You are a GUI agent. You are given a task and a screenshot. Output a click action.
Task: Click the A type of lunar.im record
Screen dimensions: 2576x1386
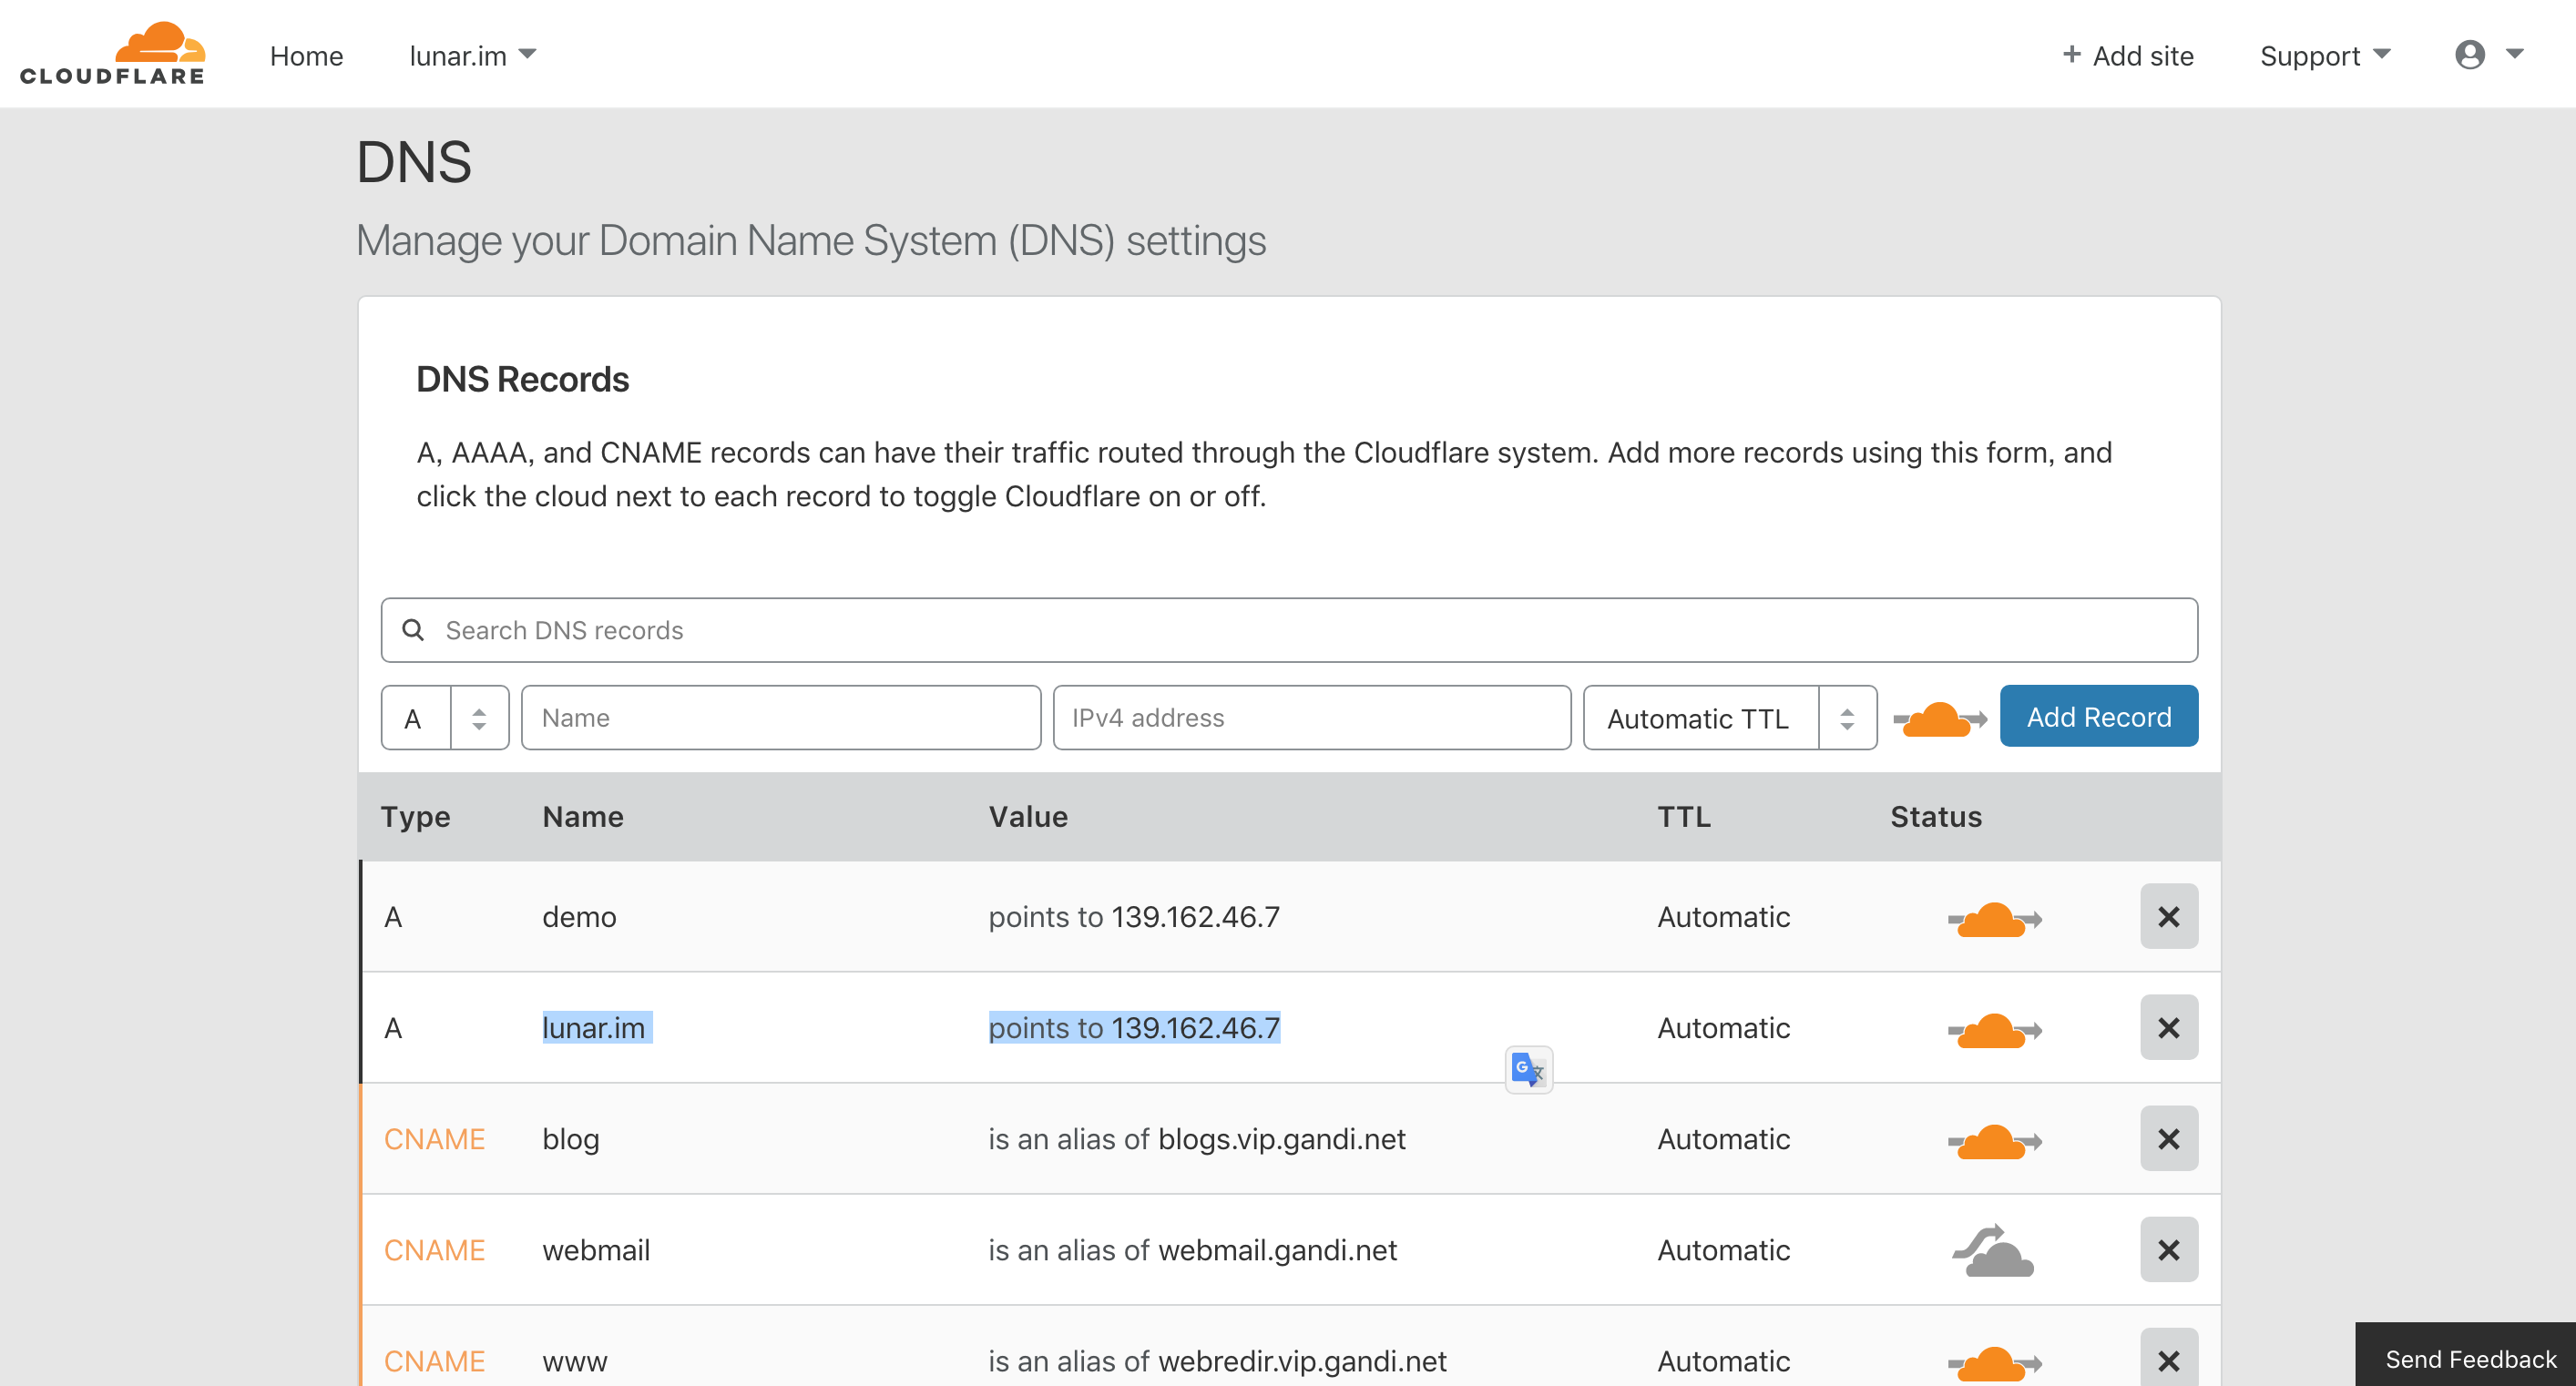coord(393,1028)
